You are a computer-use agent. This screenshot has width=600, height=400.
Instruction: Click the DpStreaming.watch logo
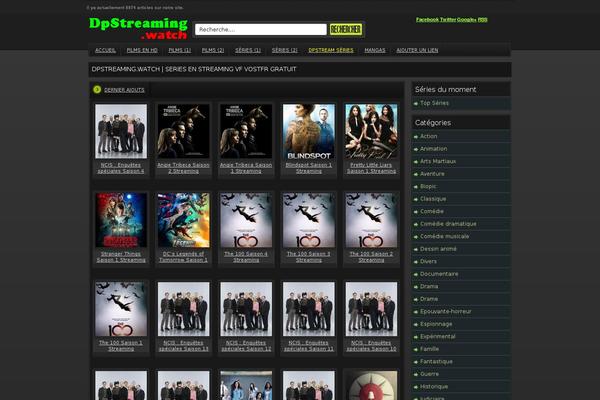pyautogui.click(x=138, y=29)
